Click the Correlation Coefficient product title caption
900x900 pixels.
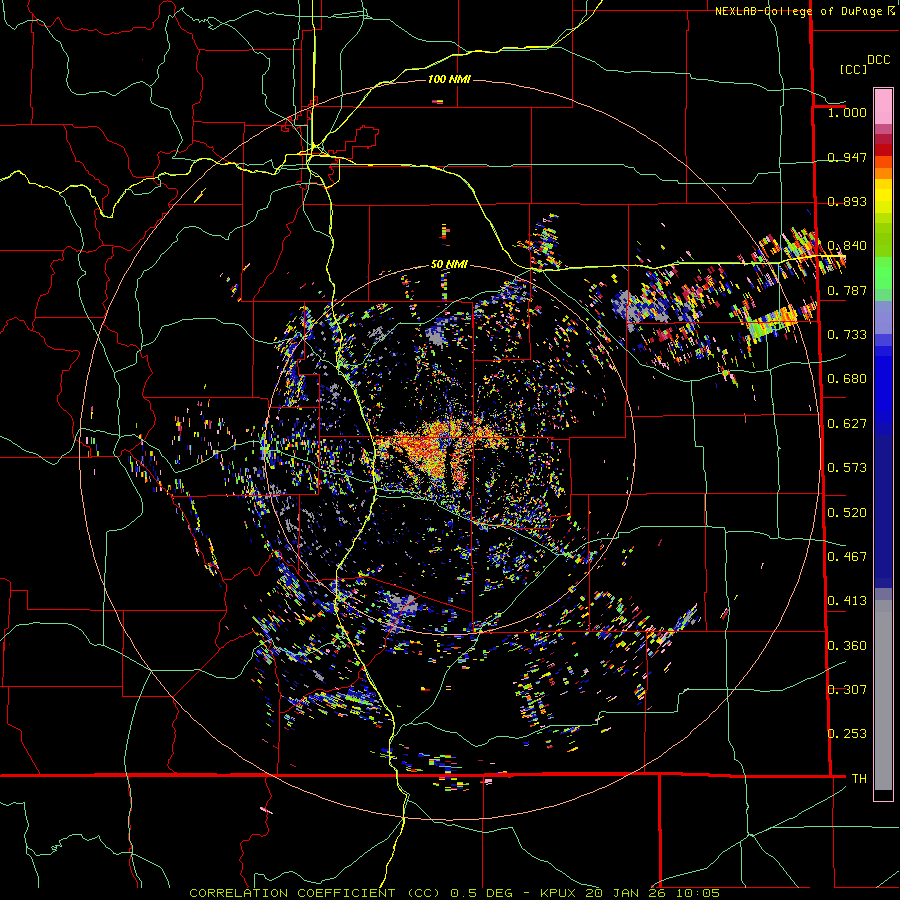click(454, 893)
